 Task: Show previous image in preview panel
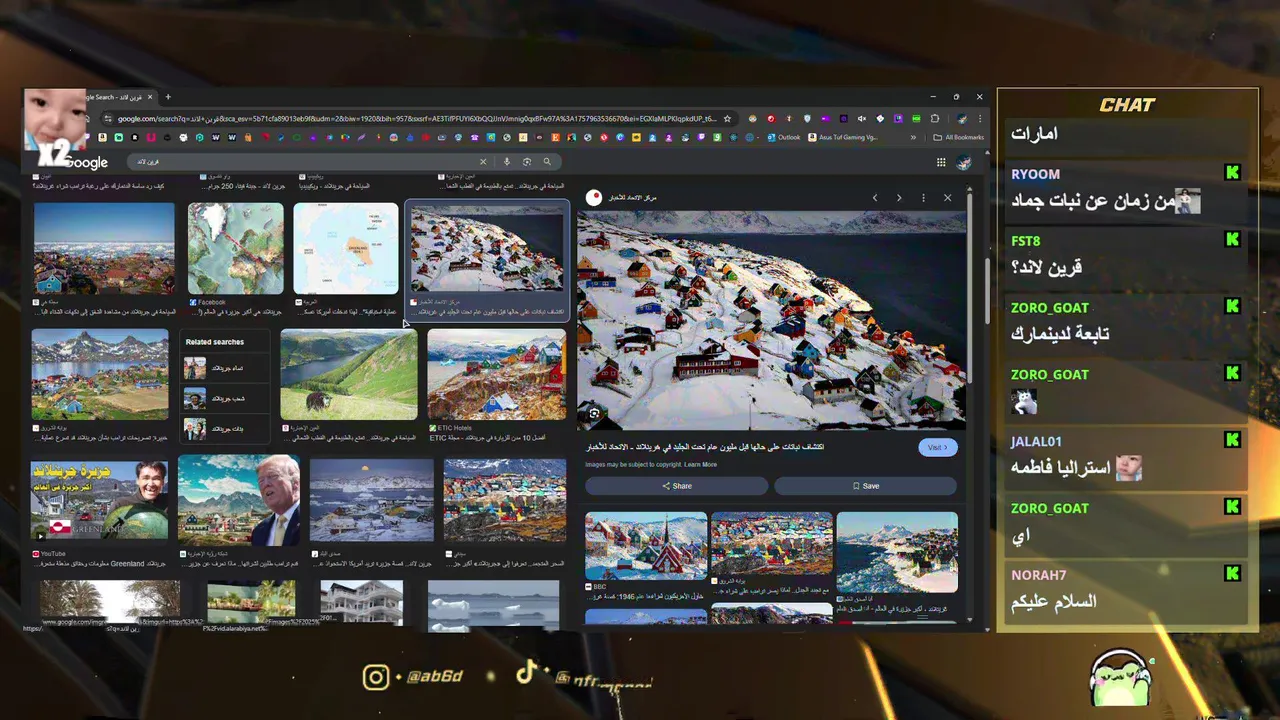tap(875, 198)
